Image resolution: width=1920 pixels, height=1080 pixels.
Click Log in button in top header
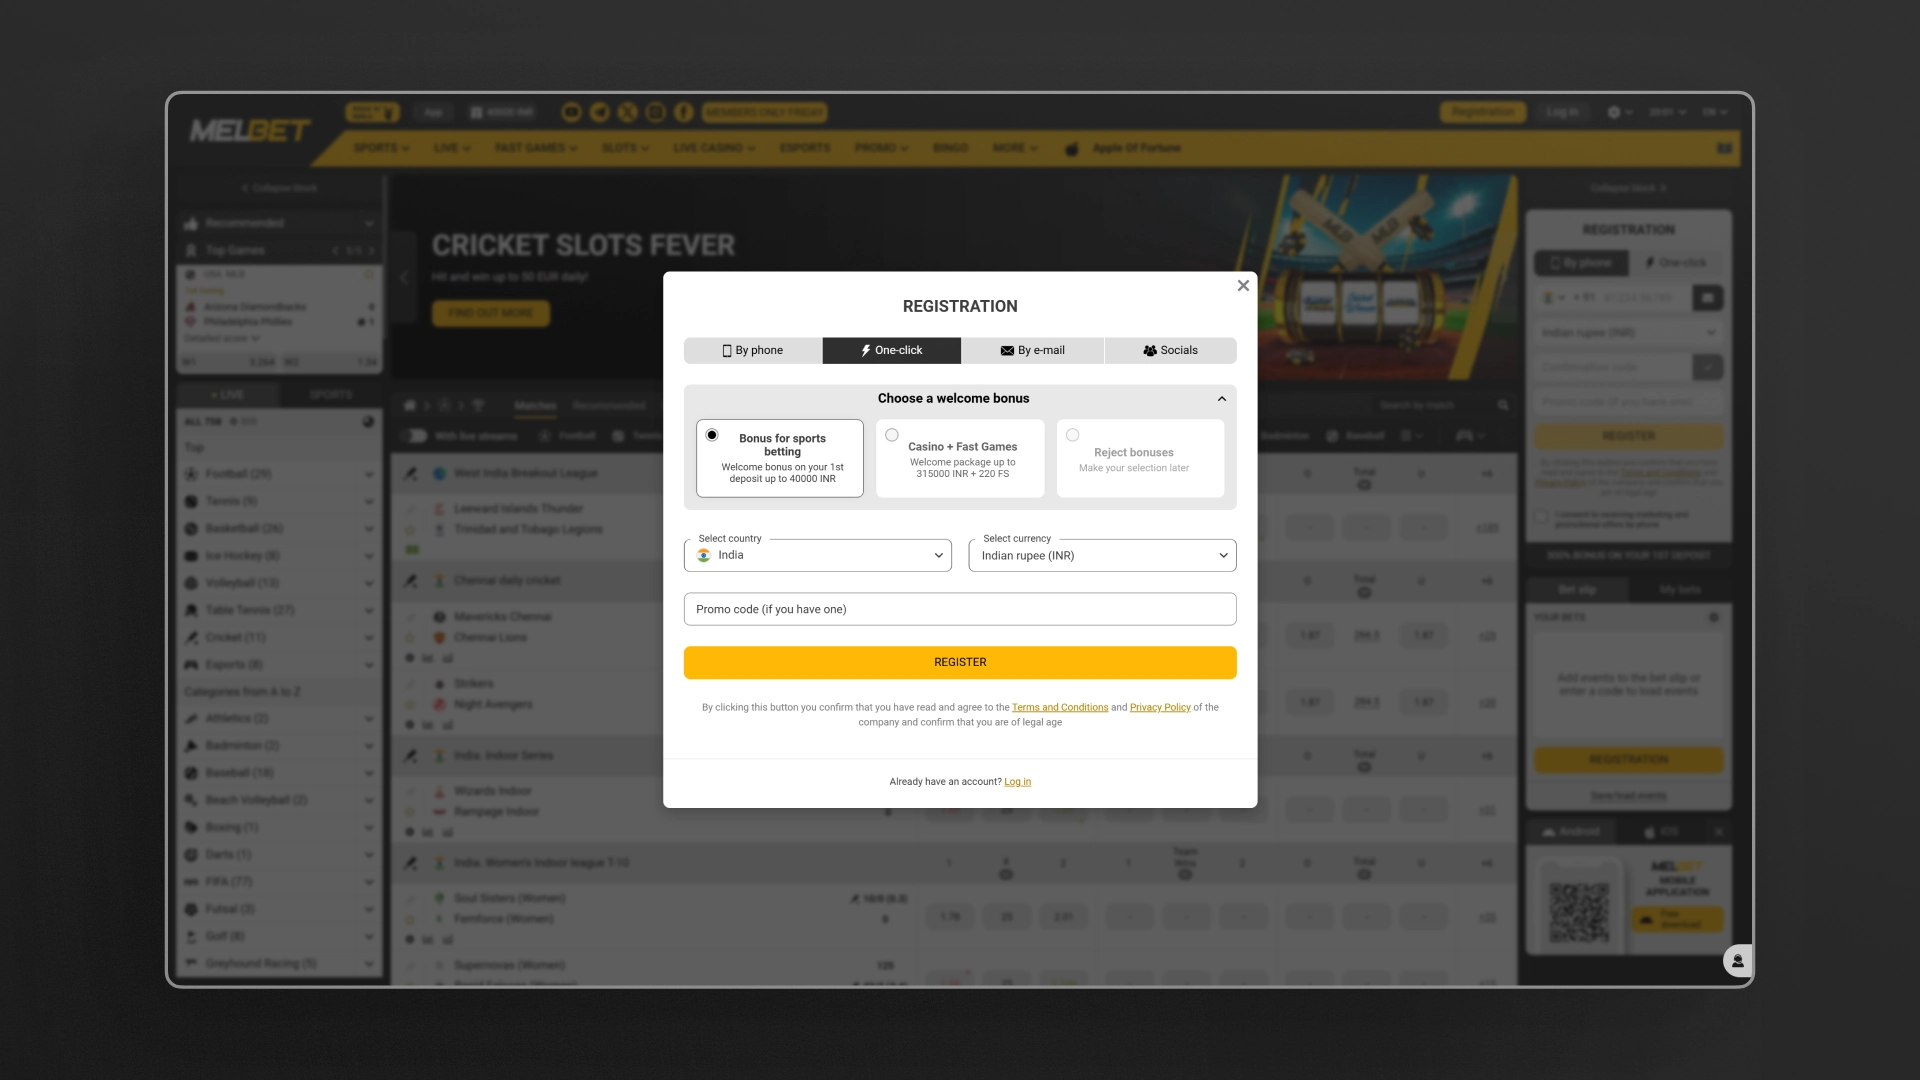1561,112
